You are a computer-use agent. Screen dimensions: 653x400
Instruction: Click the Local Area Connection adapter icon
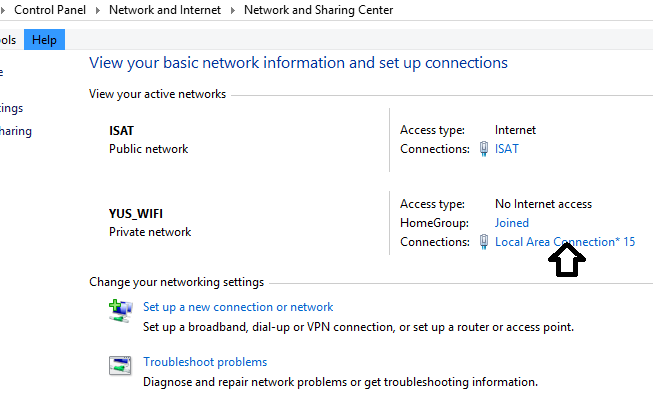(484, 242)
